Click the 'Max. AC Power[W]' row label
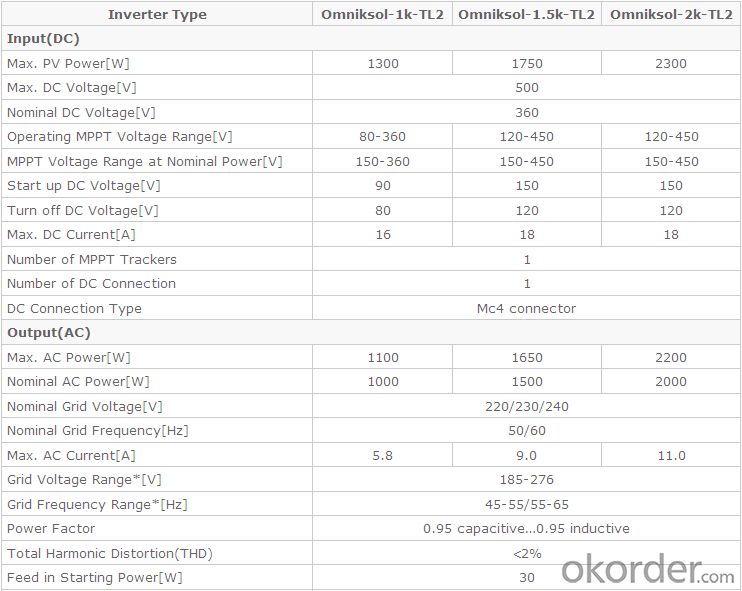This screenshot has height=591, width=742. coord(69,357)
